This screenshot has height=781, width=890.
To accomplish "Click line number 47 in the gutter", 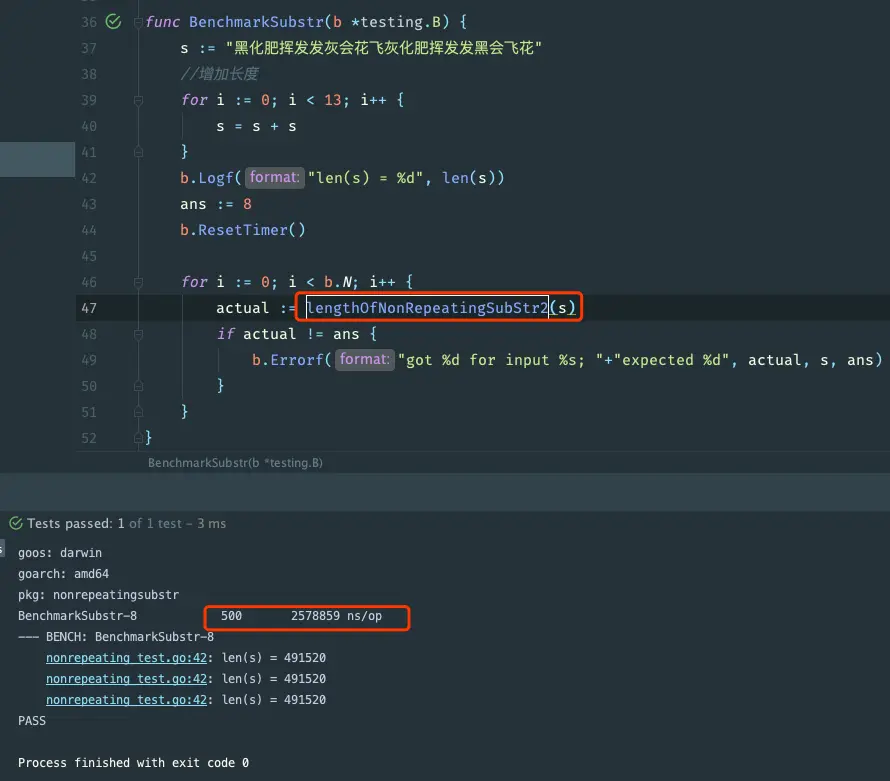I will coord(89,308).
